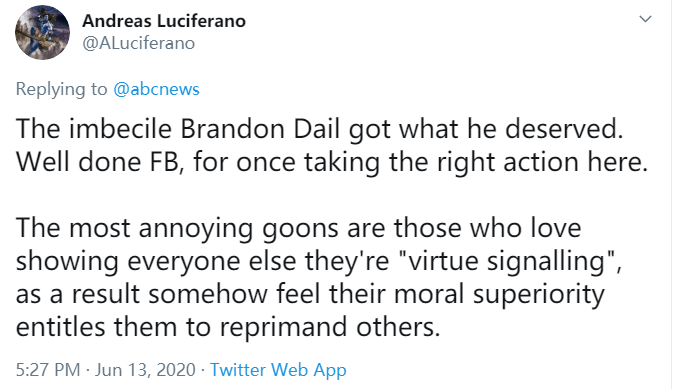Click the 'Brandon Dail' name in tweet
674x389 pixels.
tap(260, 129)
